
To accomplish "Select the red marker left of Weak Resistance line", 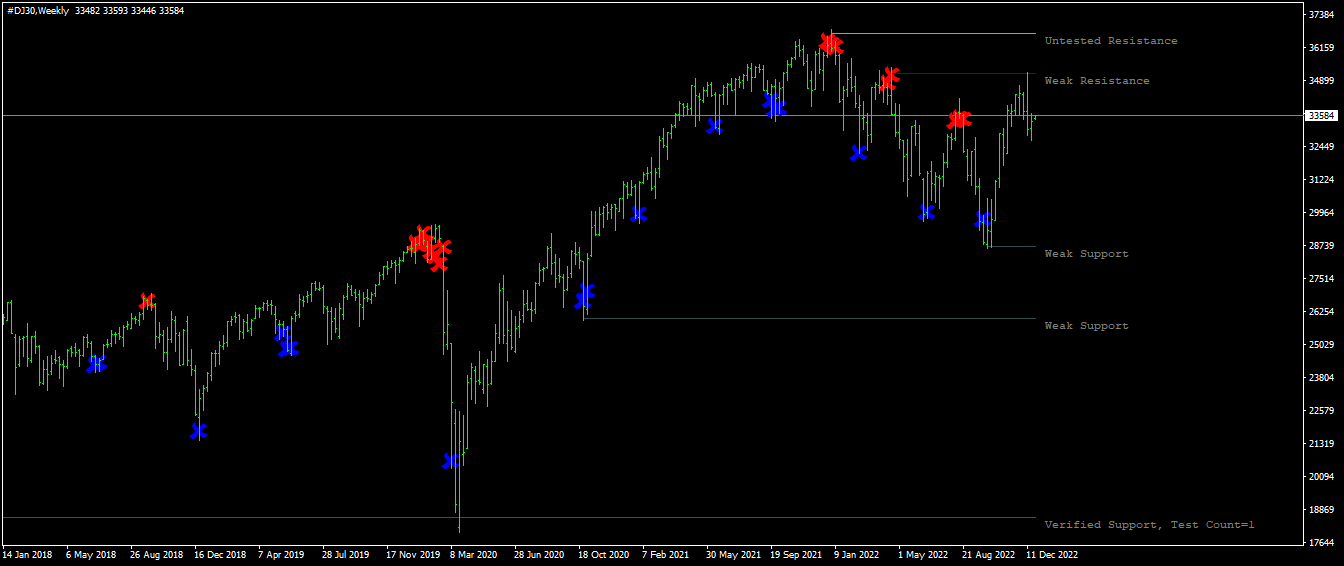I will click(x=888, y=79).
